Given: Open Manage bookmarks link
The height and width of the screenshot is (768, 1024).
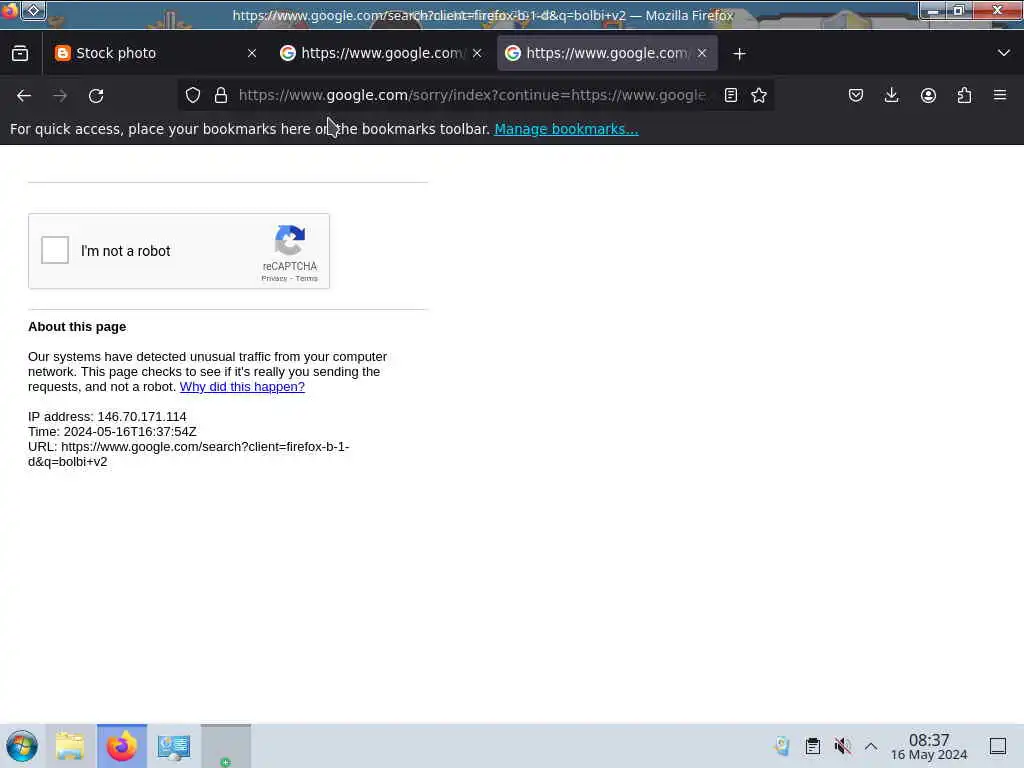Looking at the screenshot, I should [x=566, y=129].
